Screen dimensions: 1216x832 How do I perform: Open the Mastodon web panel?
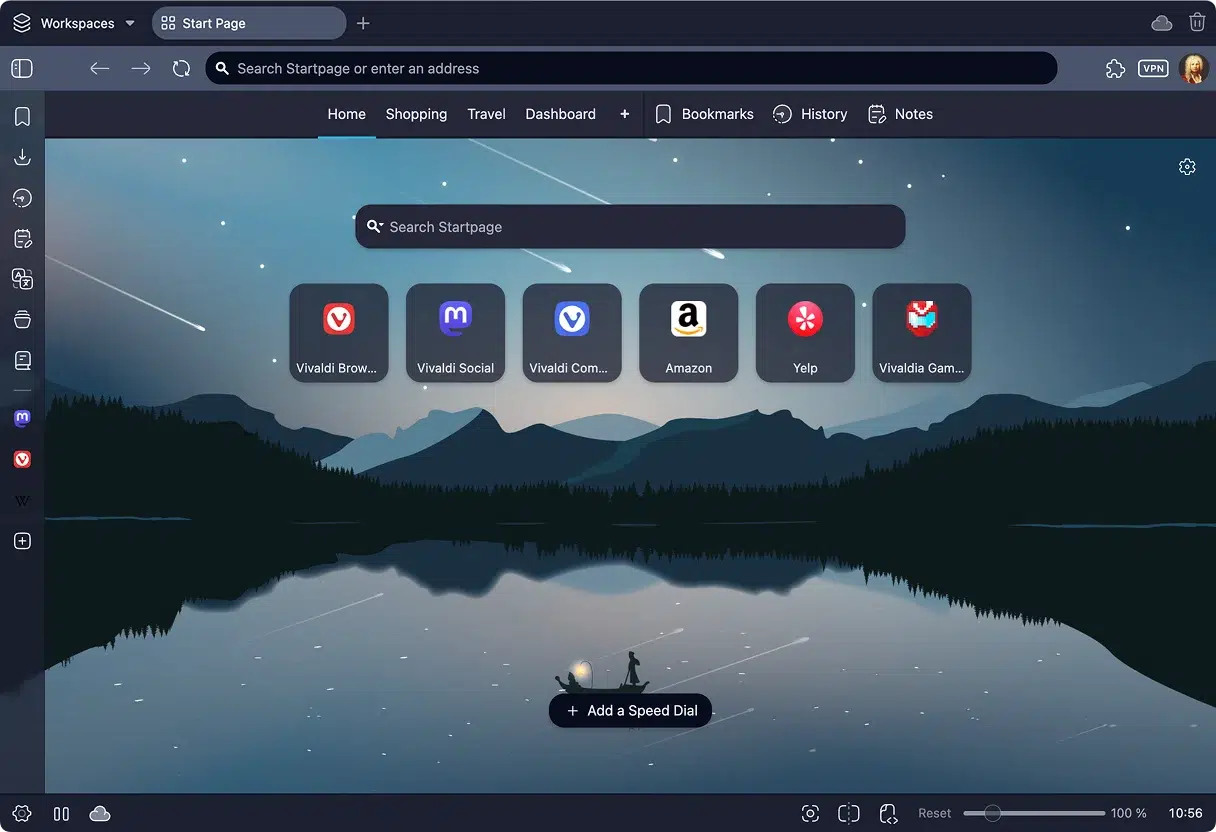(22, 418)
